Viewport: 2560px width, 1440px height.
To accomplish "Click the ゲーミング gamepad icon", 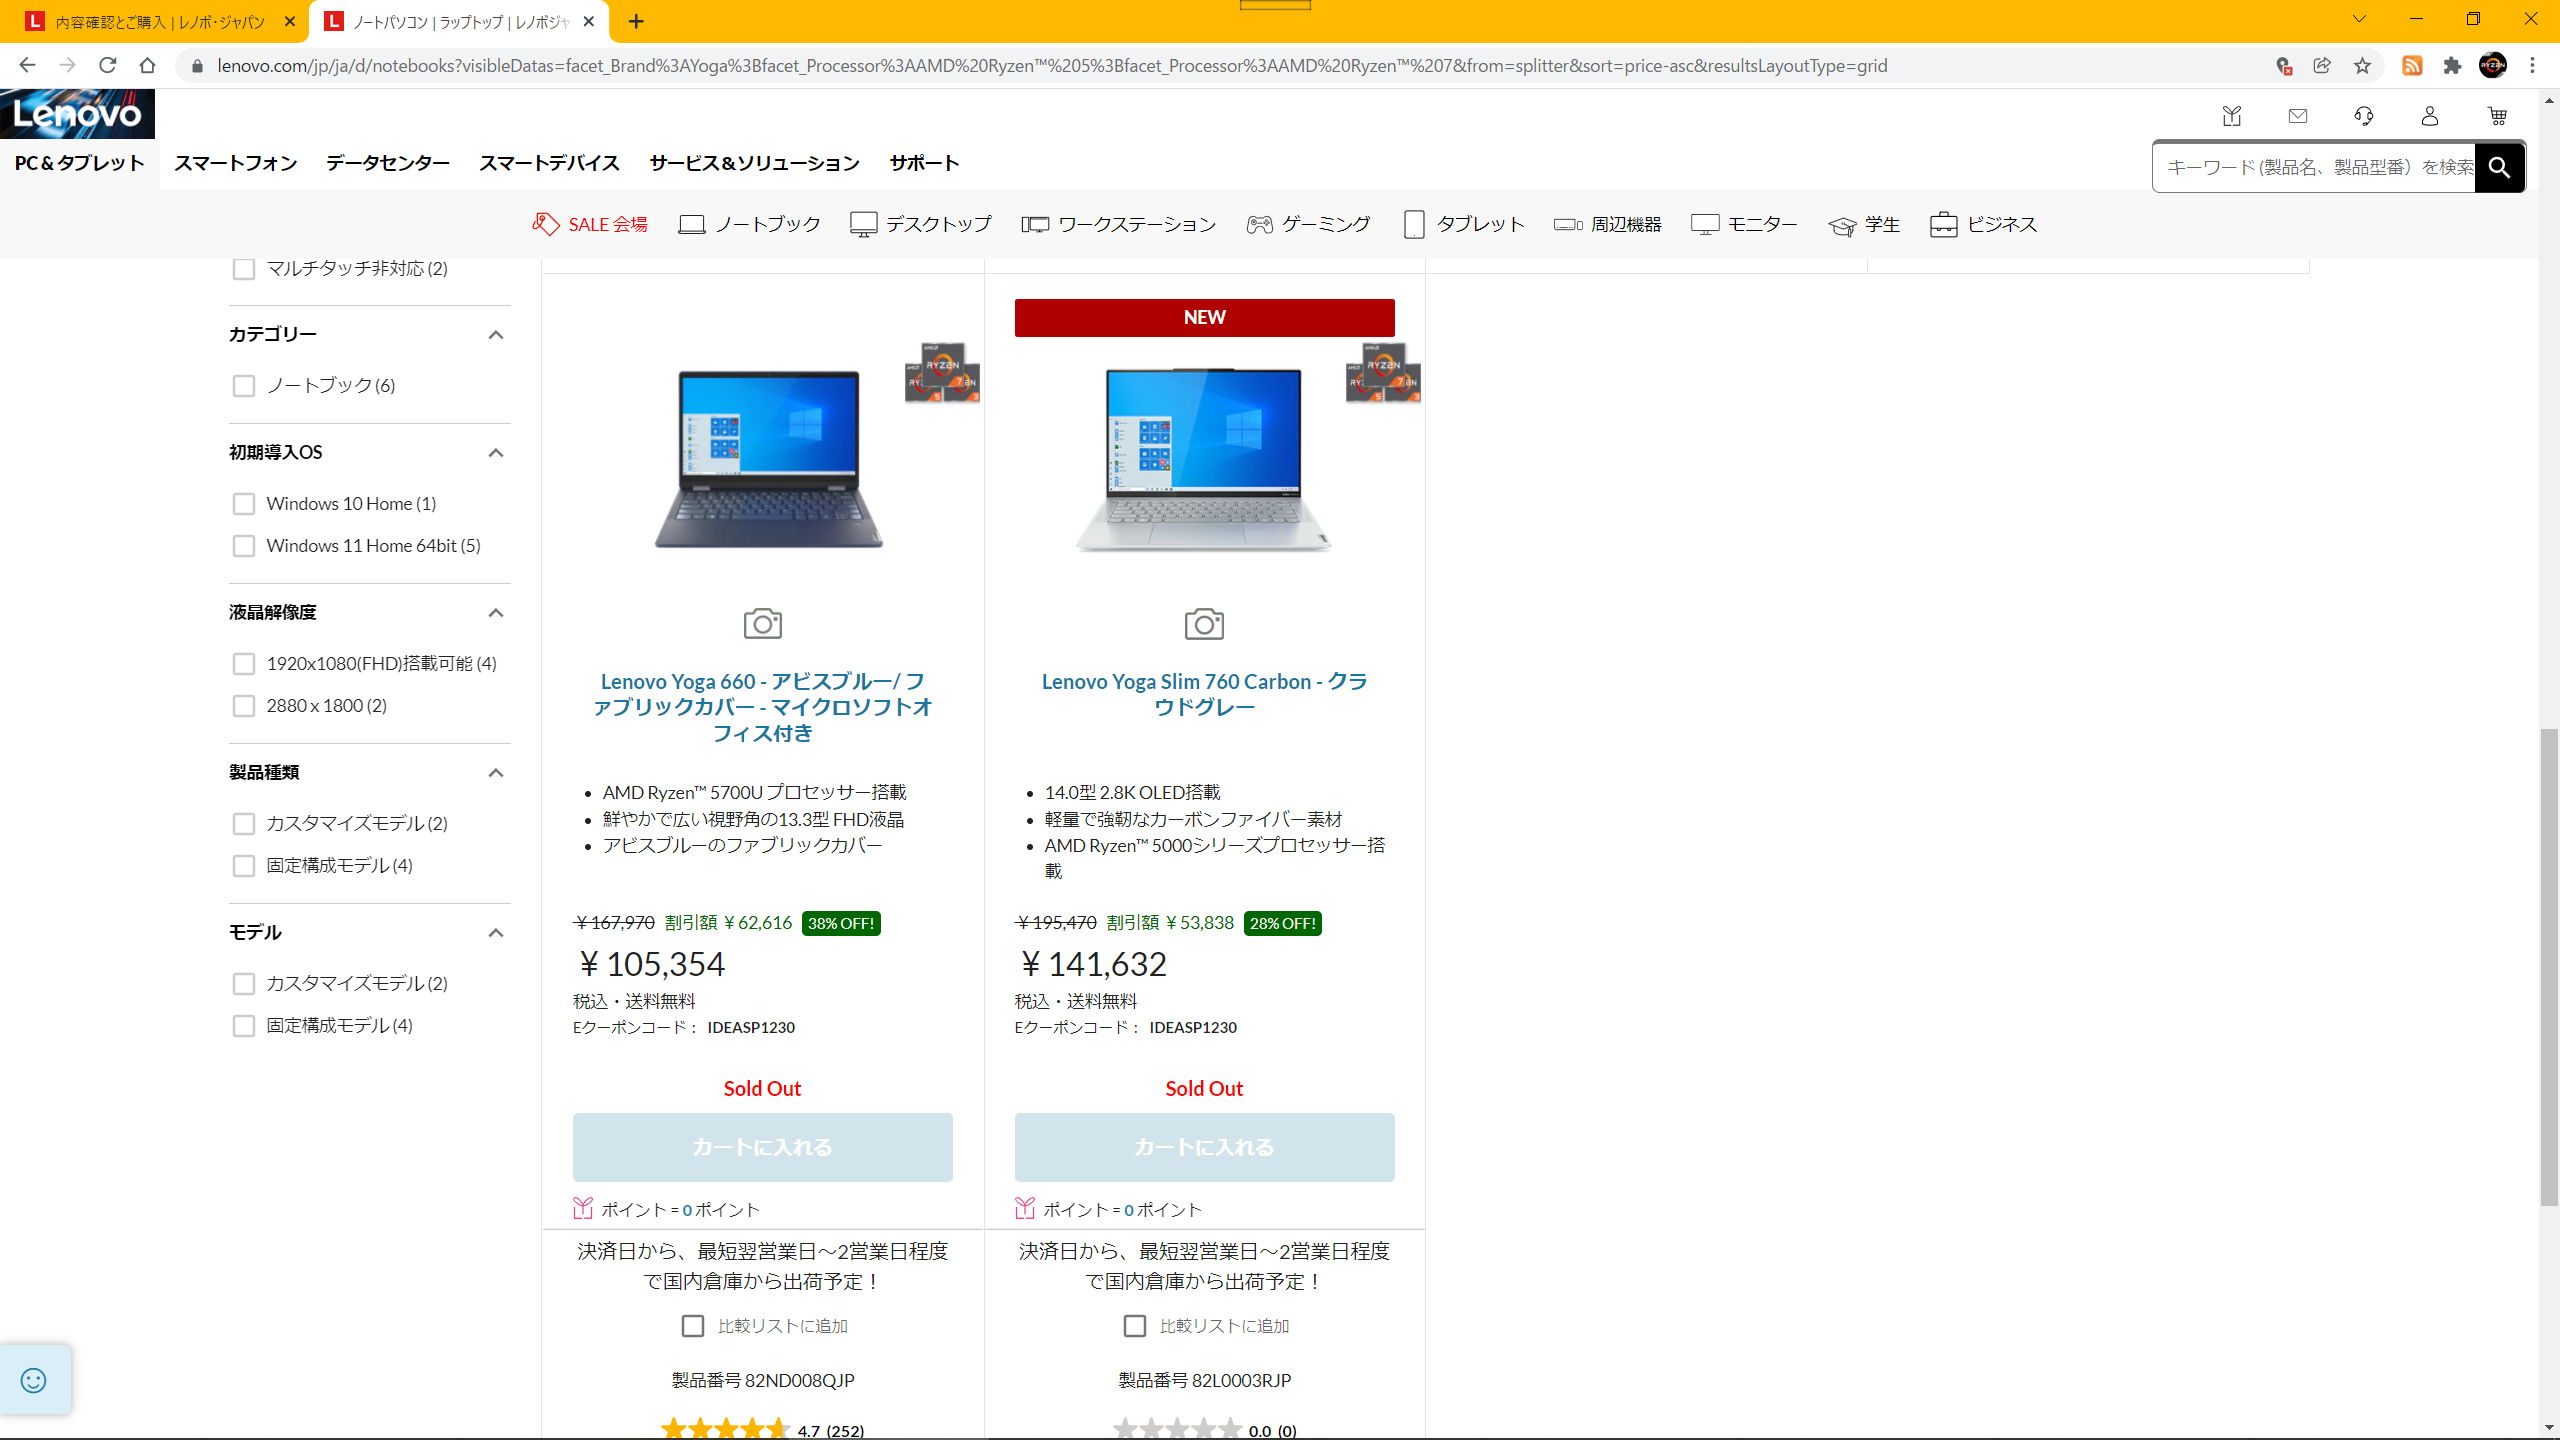I will tap(1259, 224).
